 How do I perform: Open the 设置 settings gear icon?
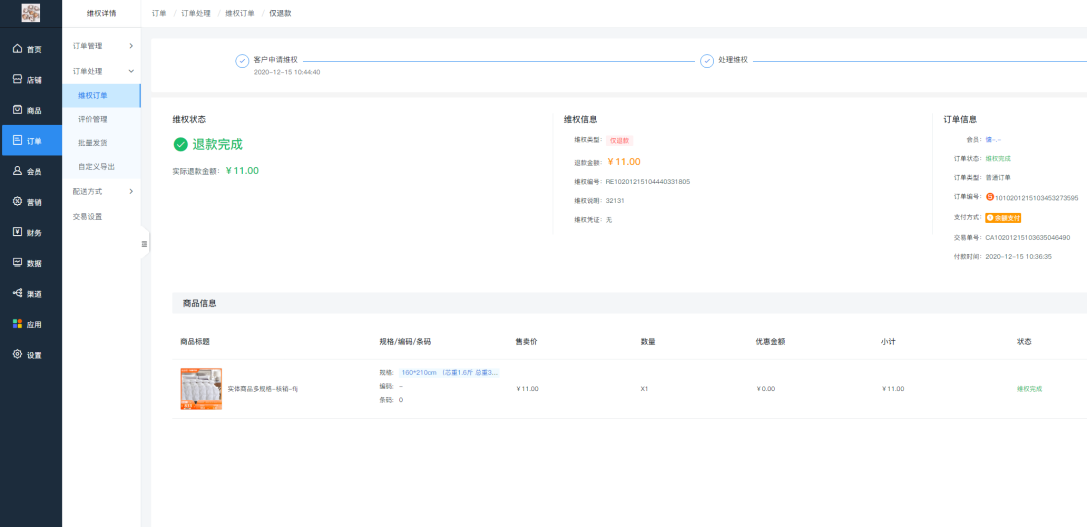pyautogui.click(x=17, y=355)
